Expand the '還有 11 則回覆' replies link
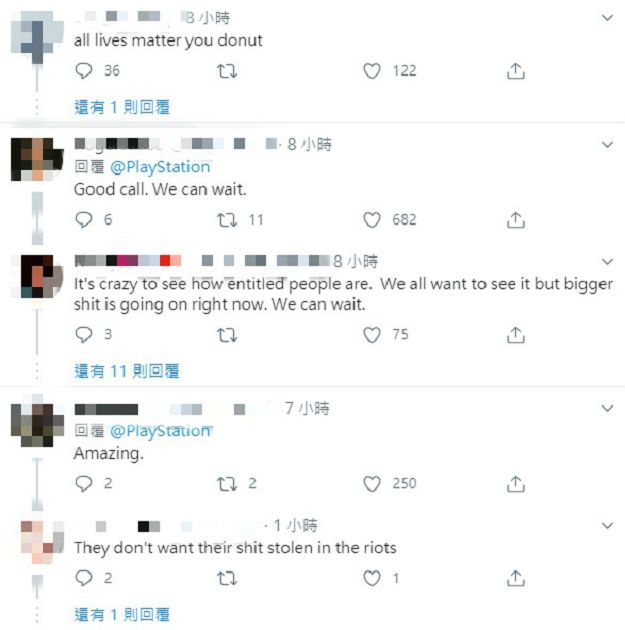This screenshot has width=625, height=630. point(127,371)
